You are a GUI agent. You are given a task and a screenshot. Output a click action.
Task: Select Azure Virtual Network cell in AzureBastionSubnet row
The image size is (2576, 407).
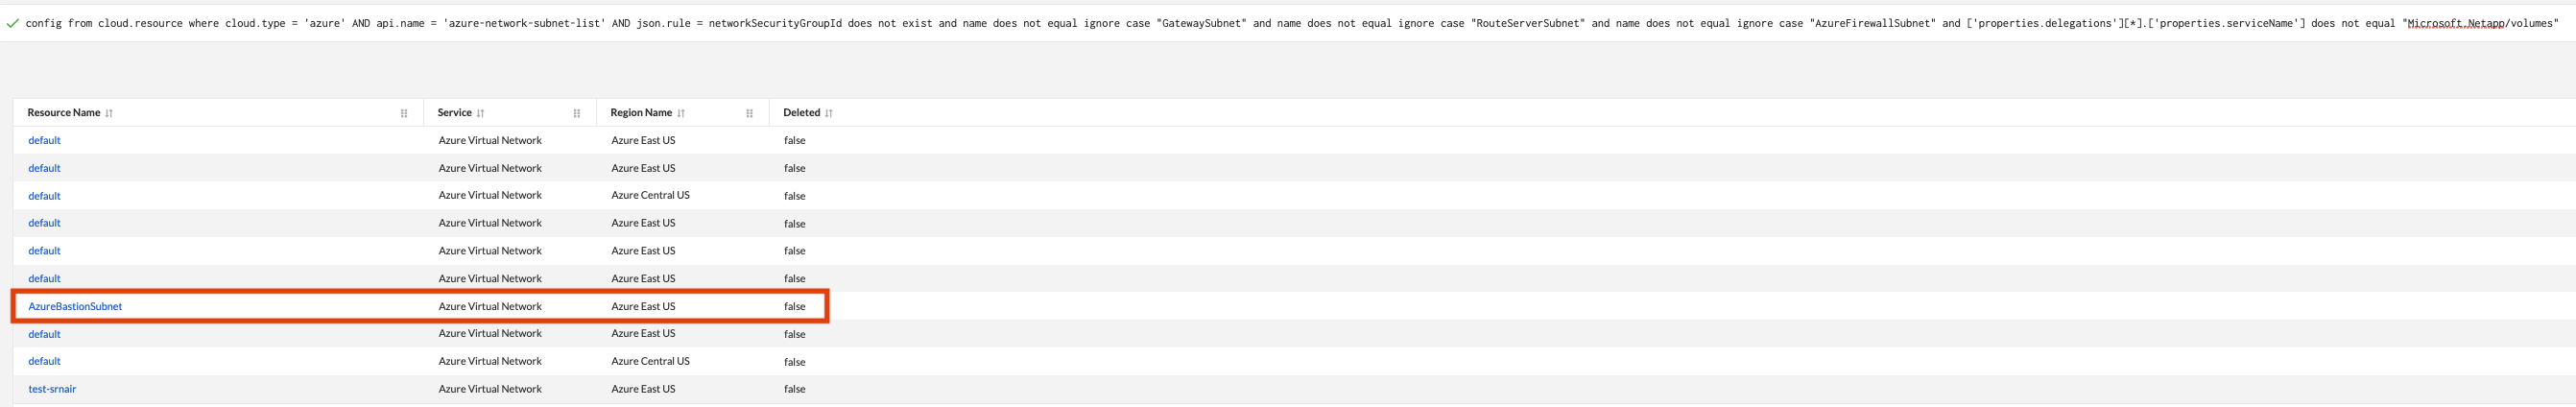point(490,306)
